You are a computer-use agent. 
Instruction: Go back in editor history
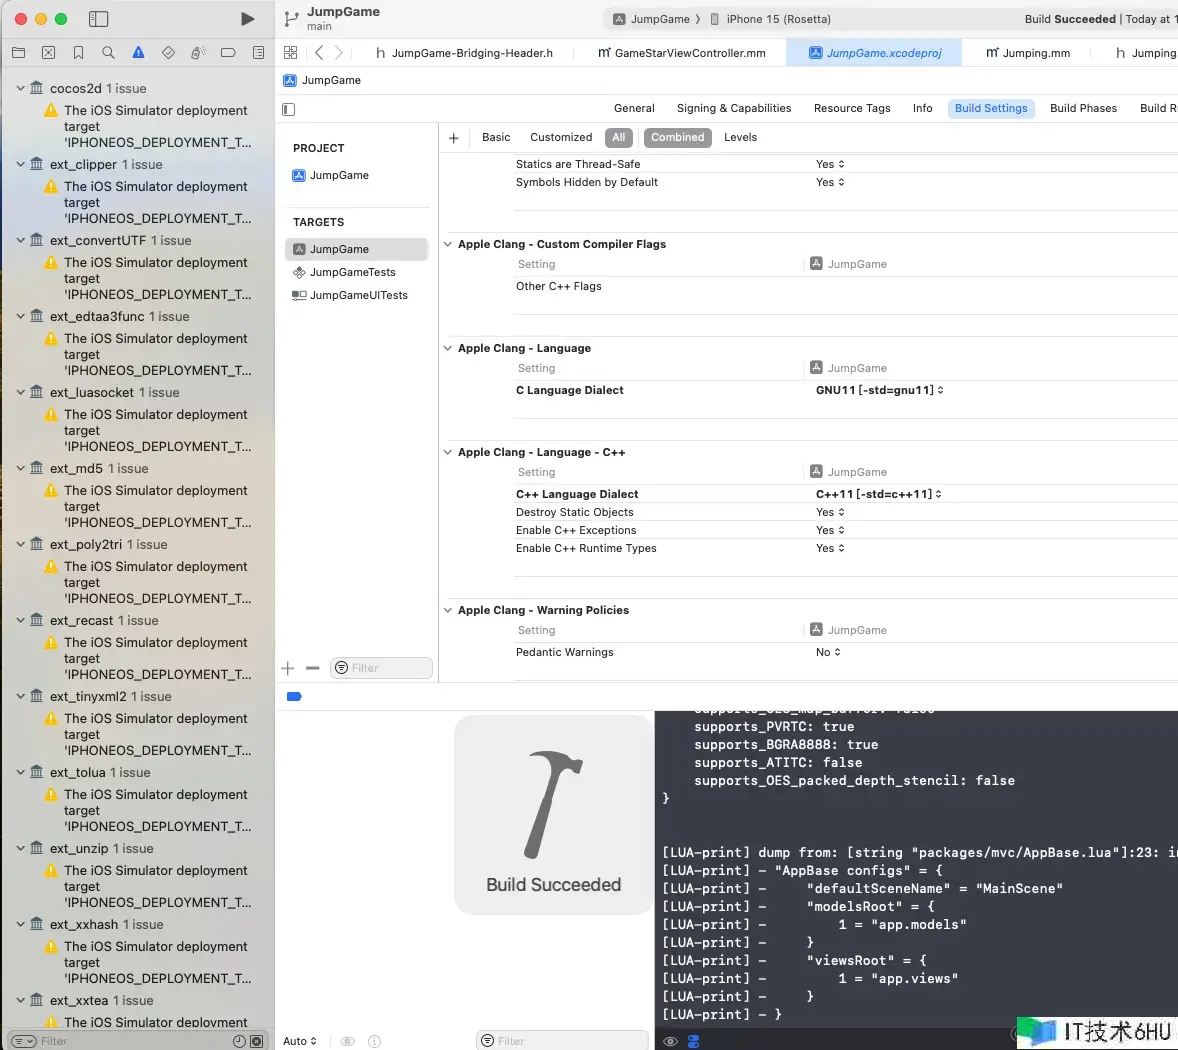point(319,53)
